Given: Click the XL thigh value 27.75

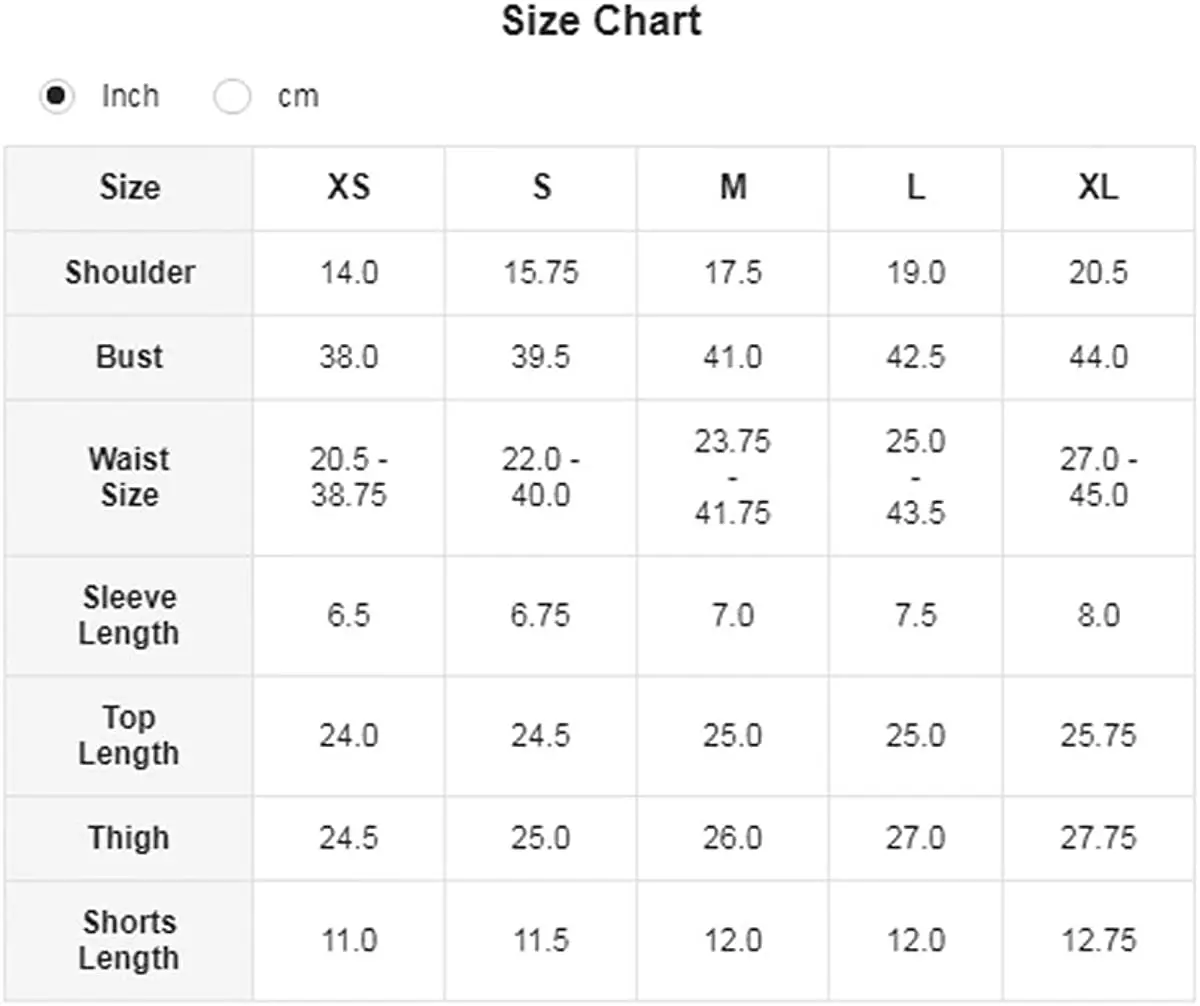Looking at the screenshot, I should click(x=1098, y=837).
